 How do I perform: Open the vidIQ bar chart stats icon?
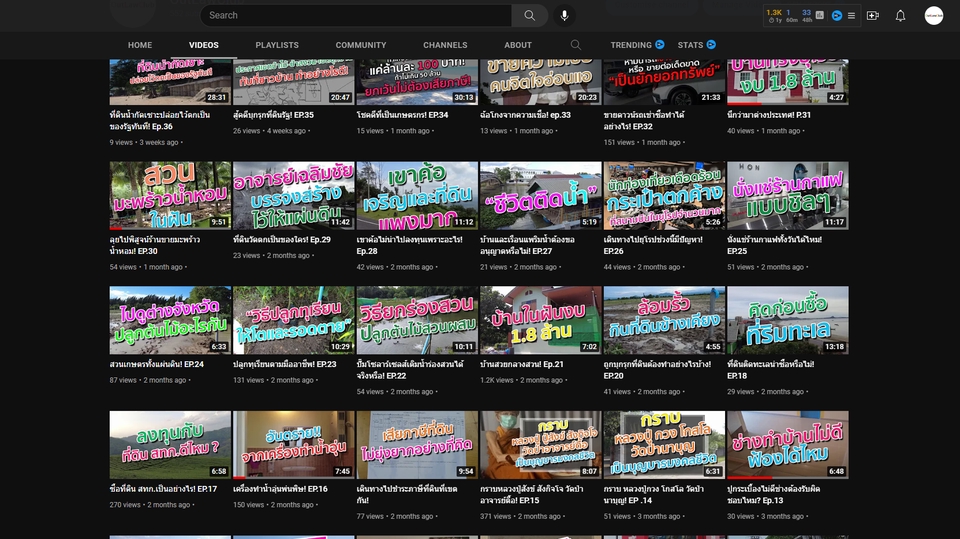point(820,15)
